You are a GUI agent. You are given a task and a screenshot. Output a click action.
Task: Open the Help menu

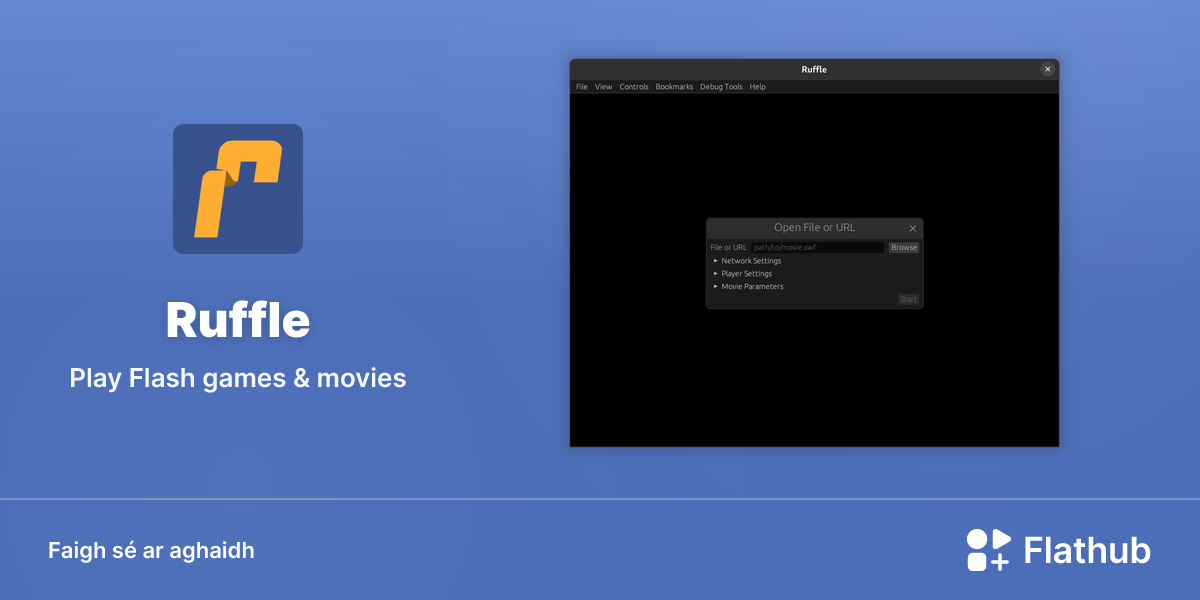tap(758, 87)
